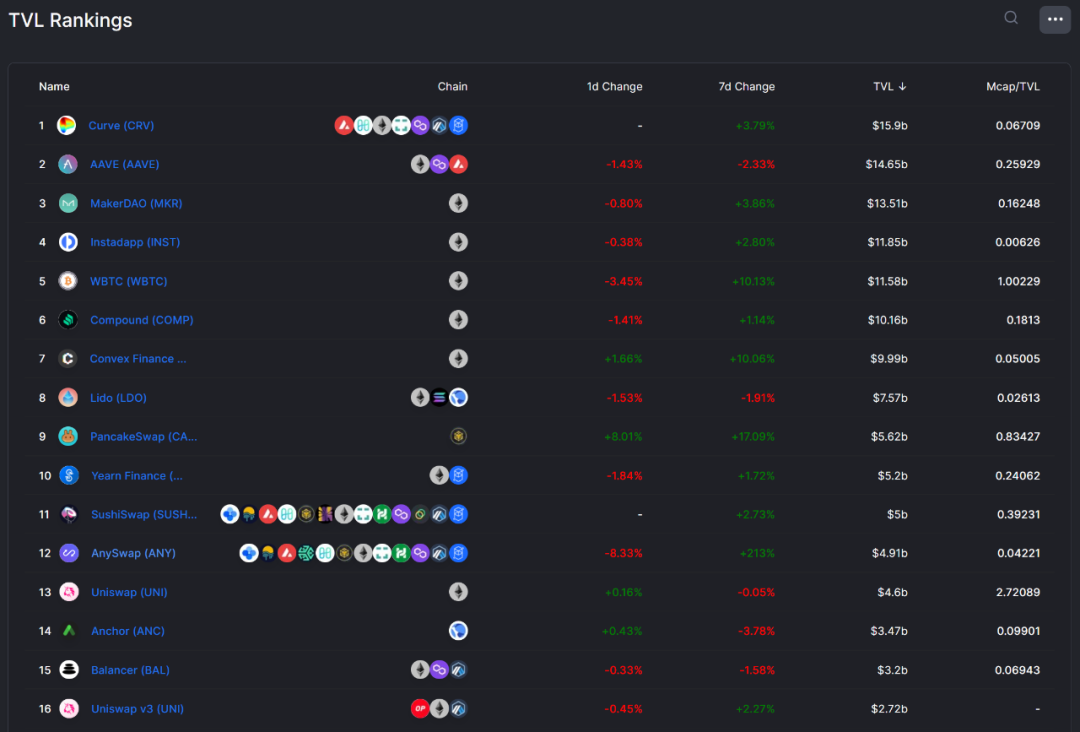Click the SushiSwap logo icon
This screenshot has width=1080, height=732.
pyautogui.click(x=69, y=514)
